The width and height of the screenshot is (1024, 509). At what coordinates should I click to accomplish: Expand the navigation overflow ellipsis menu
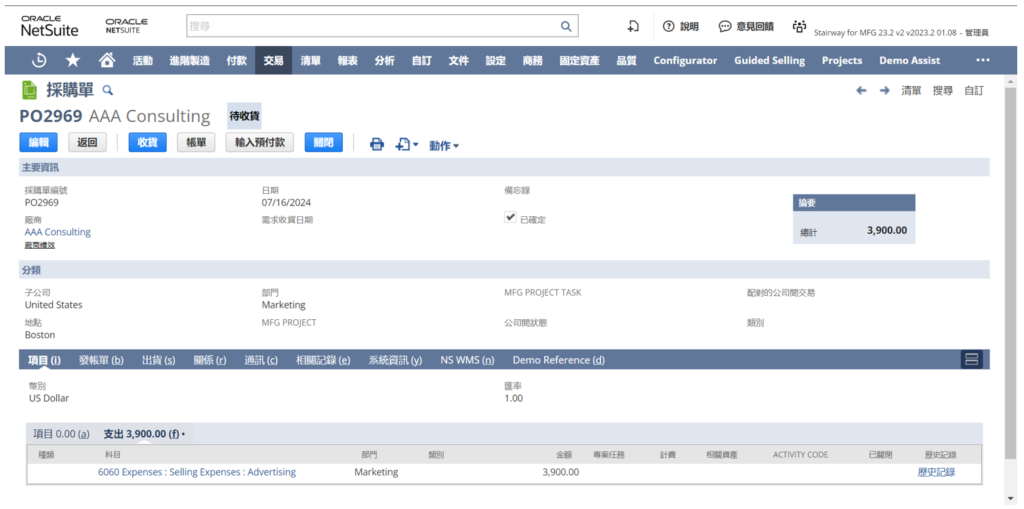point(982,60)
